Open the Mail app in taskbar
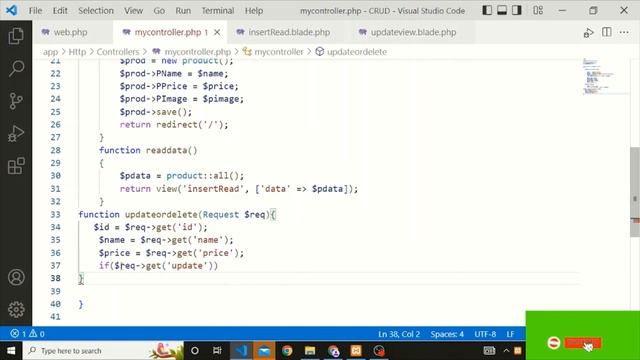Image resolution: width=640 pixels, height=360 pixels. coord(264,351)
